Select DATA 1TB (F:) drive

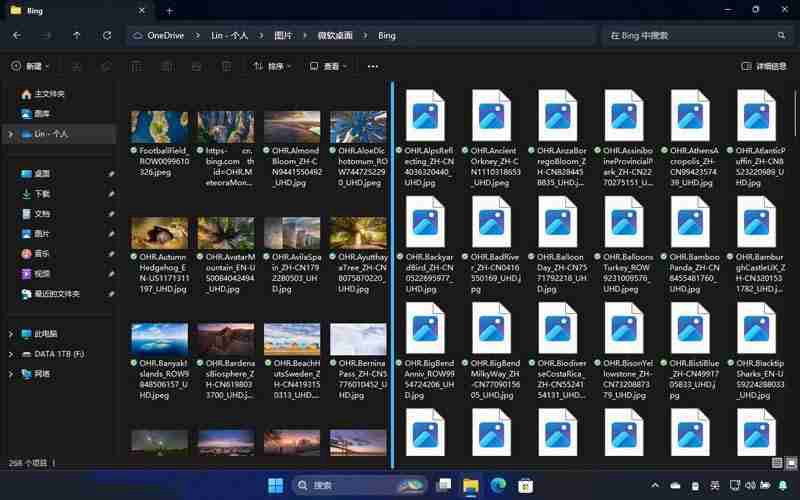point(53,354)
